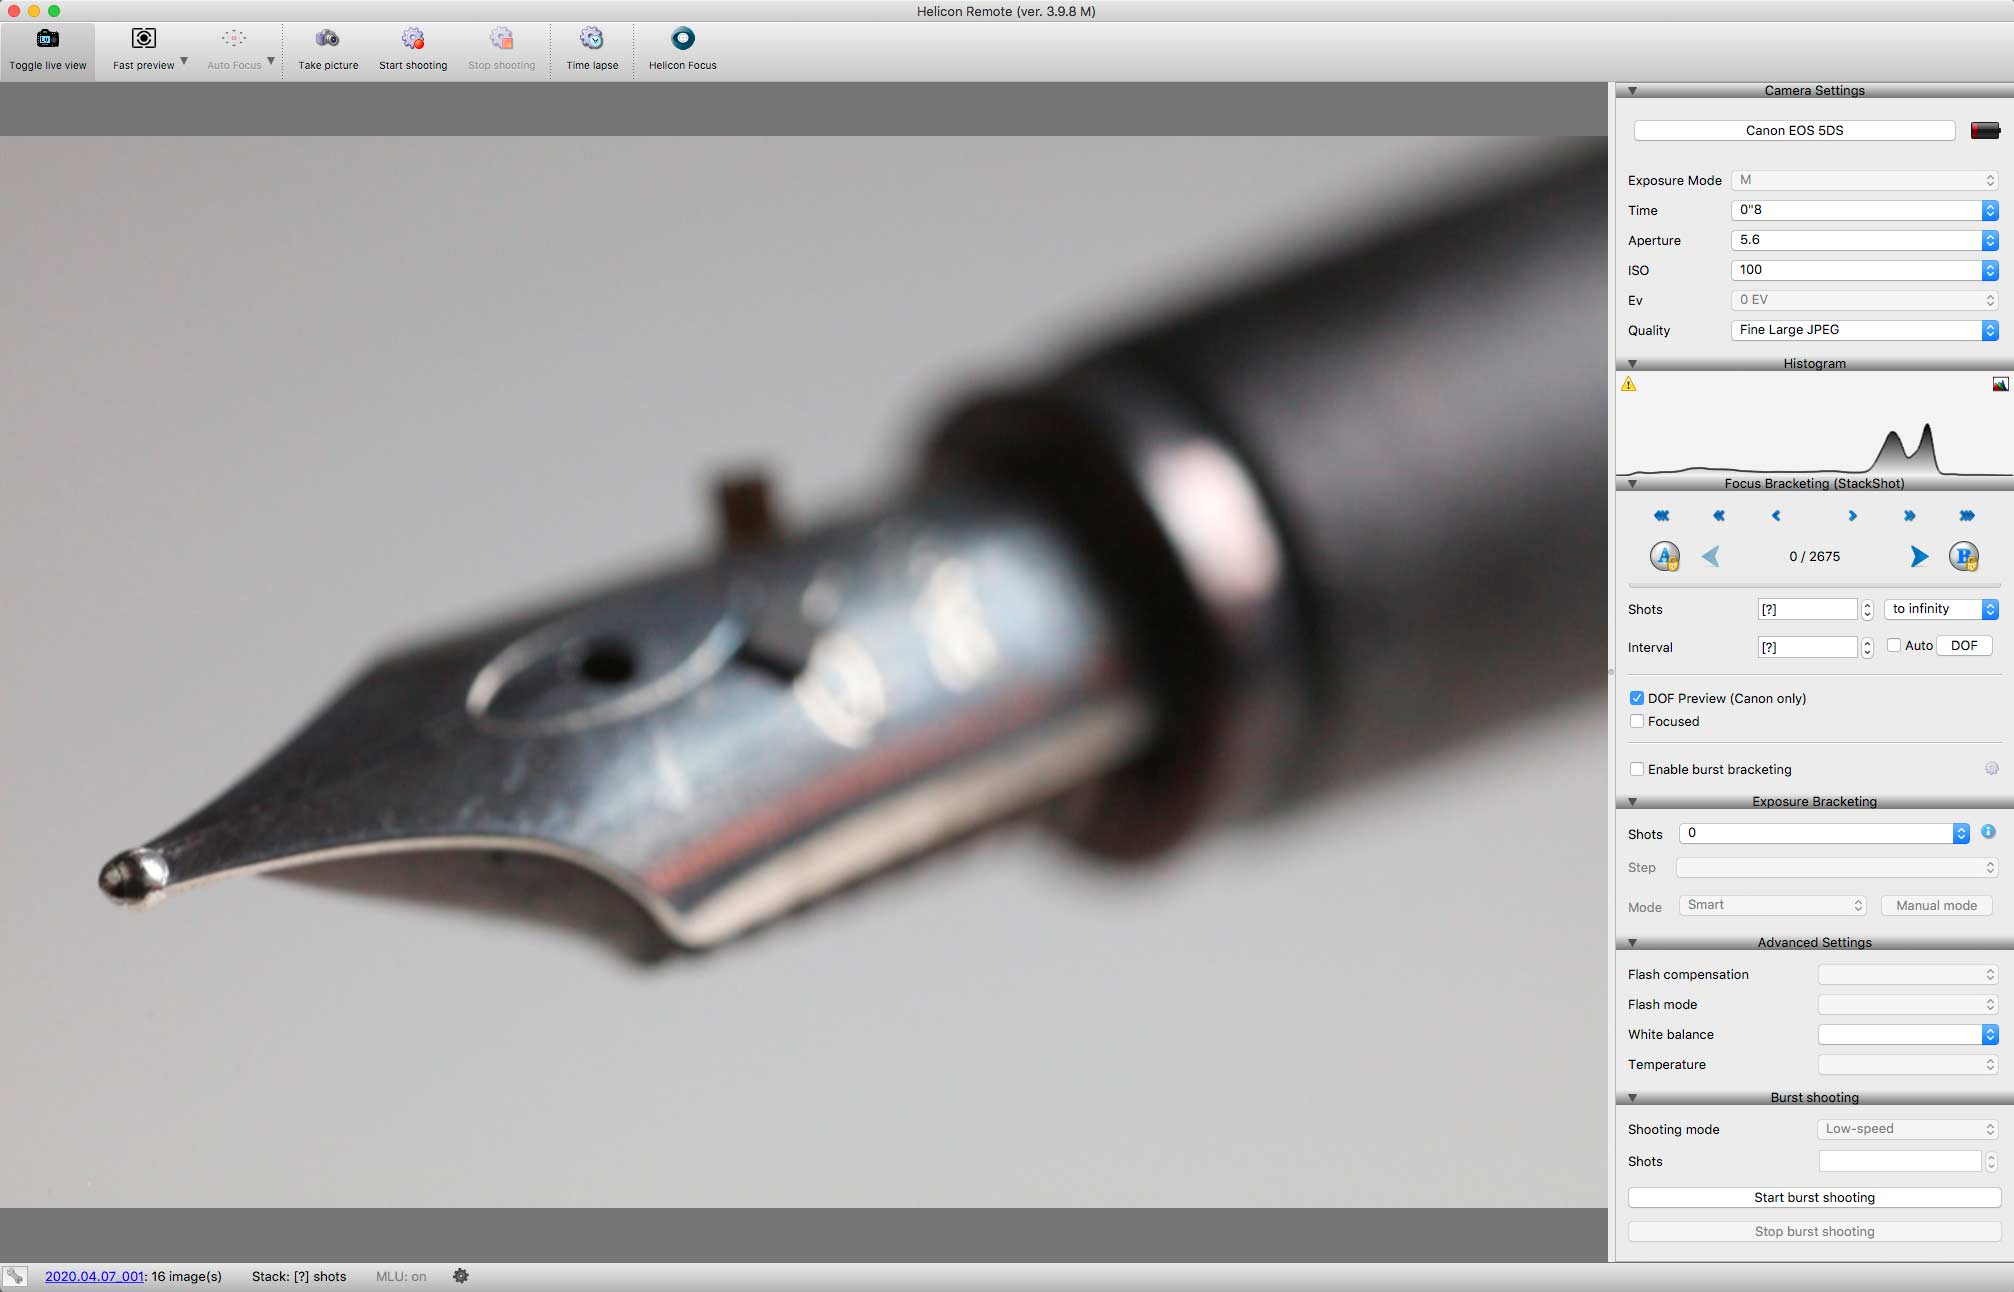Viewport: 2014px width, 1292px height.
Task: Click Start burst shooting button
Action: coord(1814,1198)
